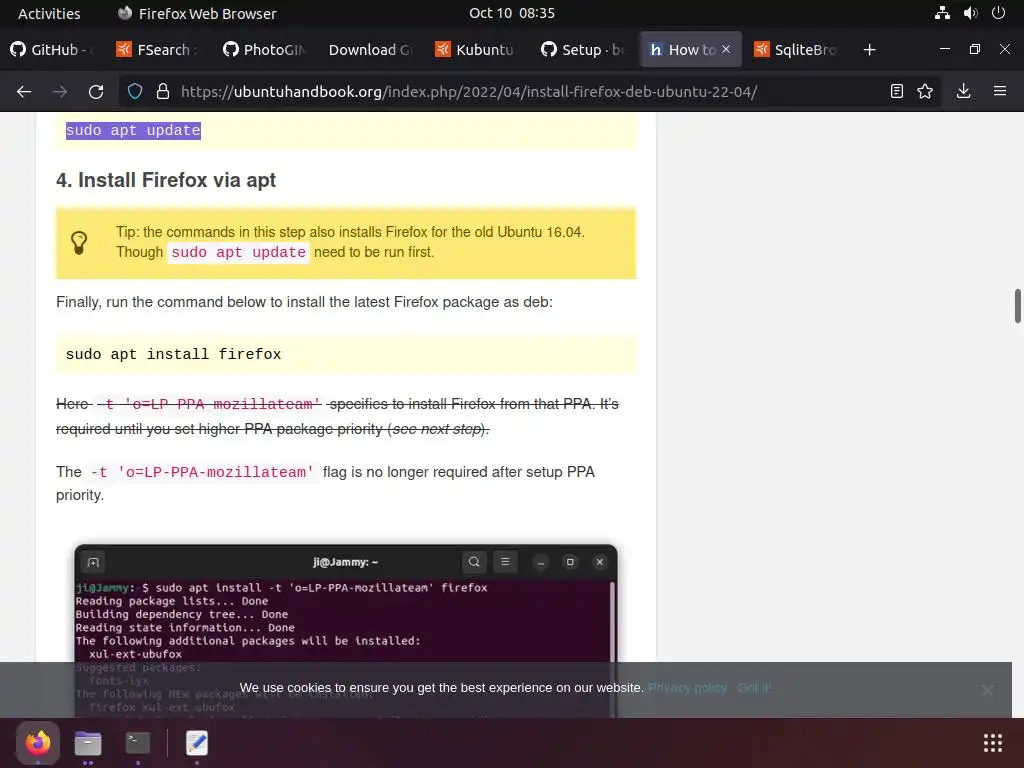Screen dimensions: 1024x768
Task: Switch to the Setup tab
Action: click(583, 50)
